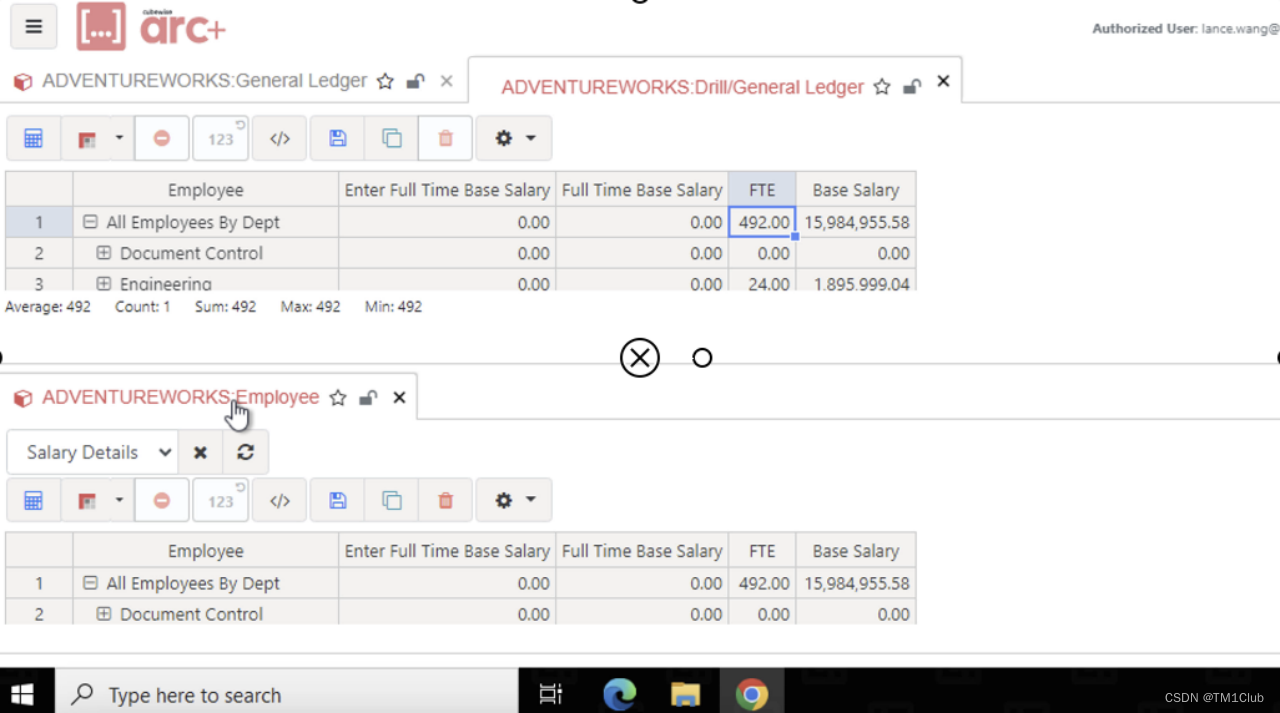Click the 123 number format button in upper toolbar
1280x713 pixels.
point(220,139)
